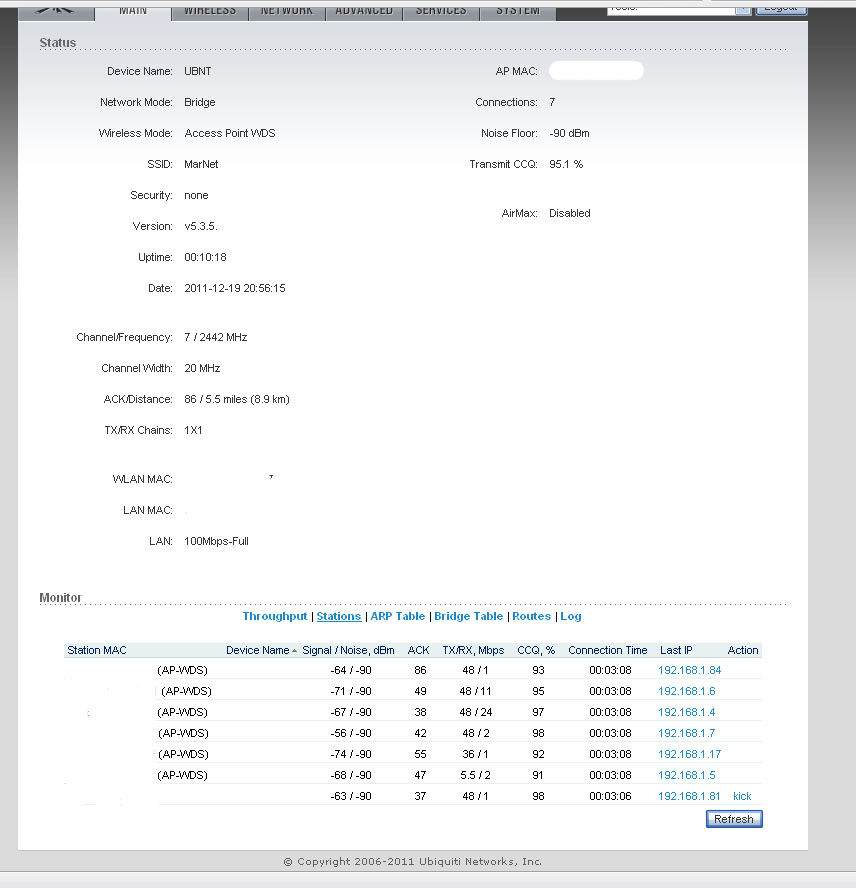Screen dimensions: 856x888
Task: Expand the Tools dropdown
Action: [679, 9]
